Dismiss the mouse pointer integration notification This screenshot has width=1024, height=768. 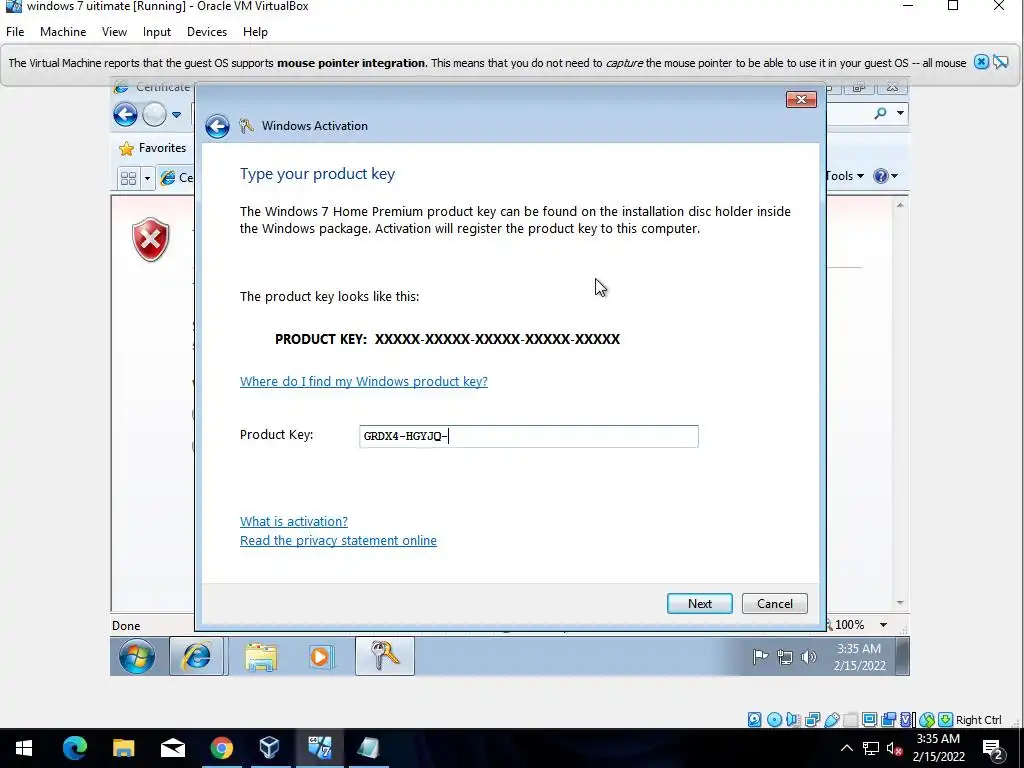click(981, 62)
